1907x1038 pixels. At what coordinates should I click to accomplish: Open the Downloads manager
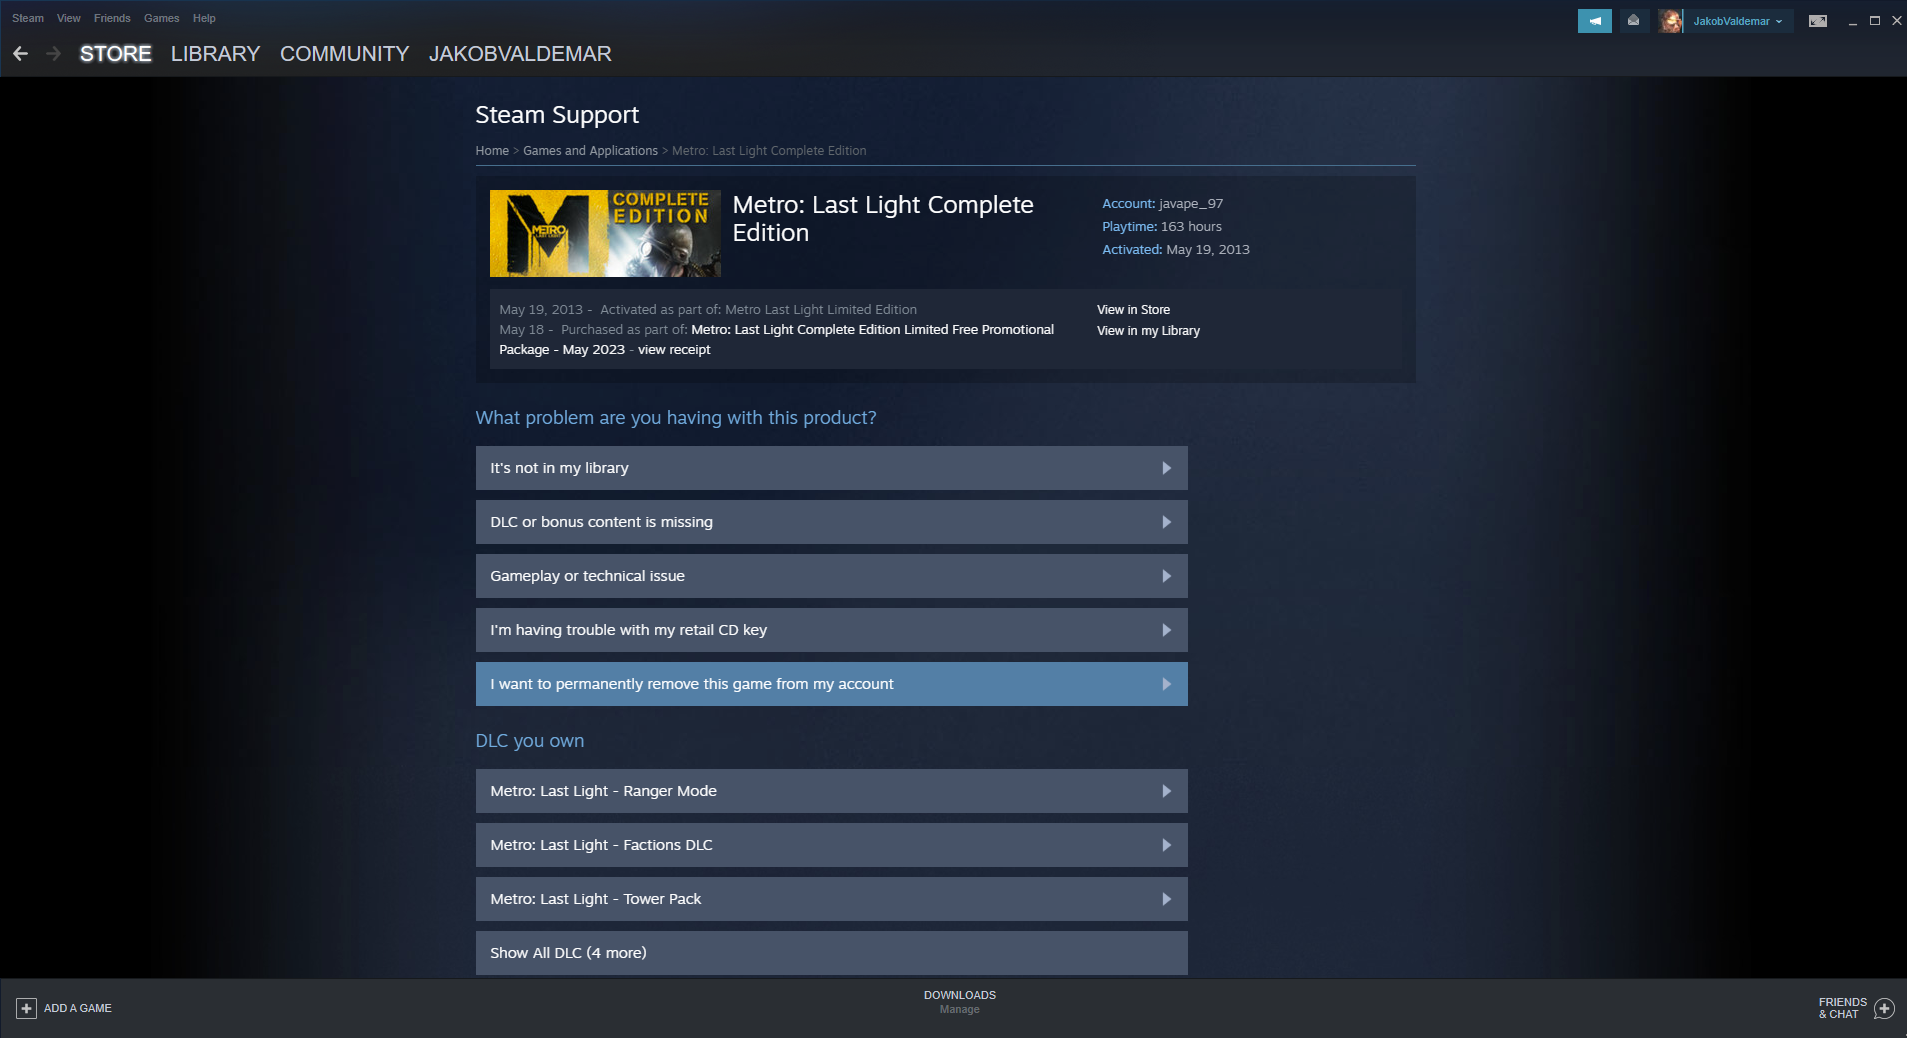click(x=960, y=1002)
